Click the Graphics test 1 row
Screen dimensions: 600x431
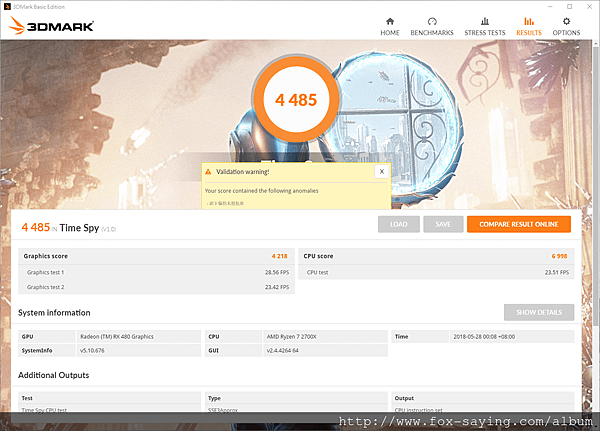tap(156, 272)
